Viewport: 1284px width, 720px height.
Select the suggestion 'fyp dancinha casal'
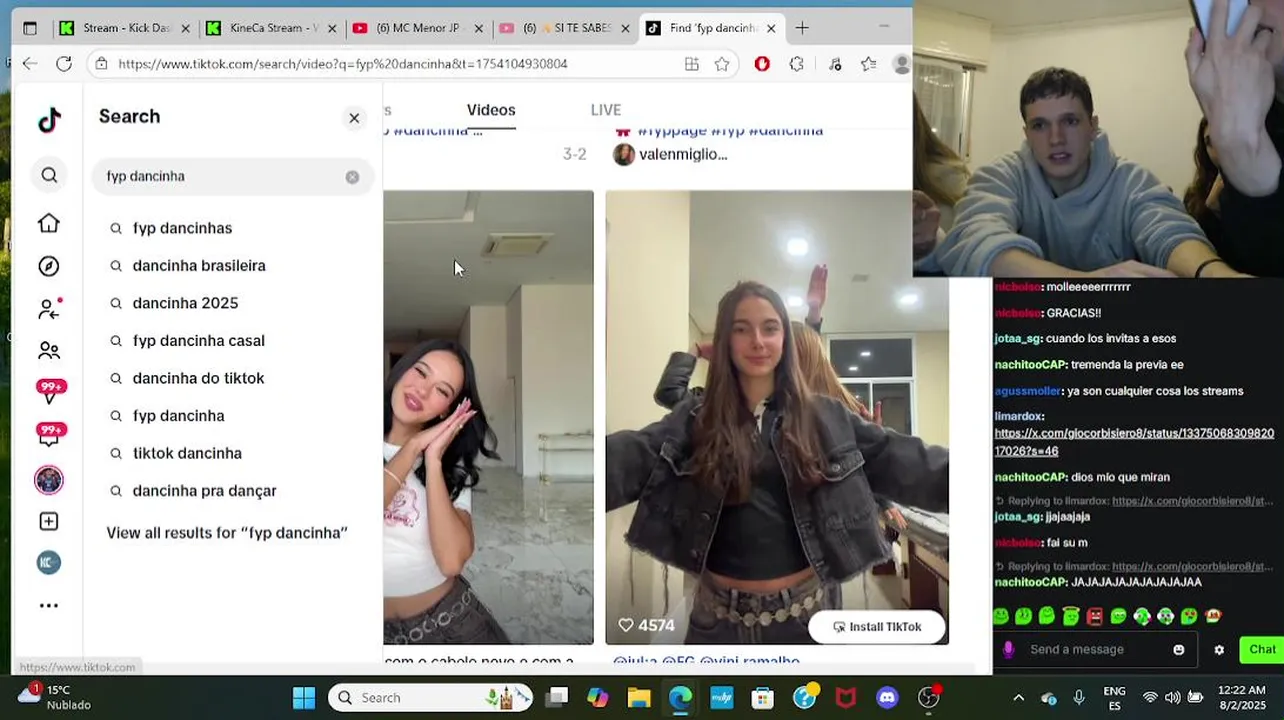coord(199,341)
